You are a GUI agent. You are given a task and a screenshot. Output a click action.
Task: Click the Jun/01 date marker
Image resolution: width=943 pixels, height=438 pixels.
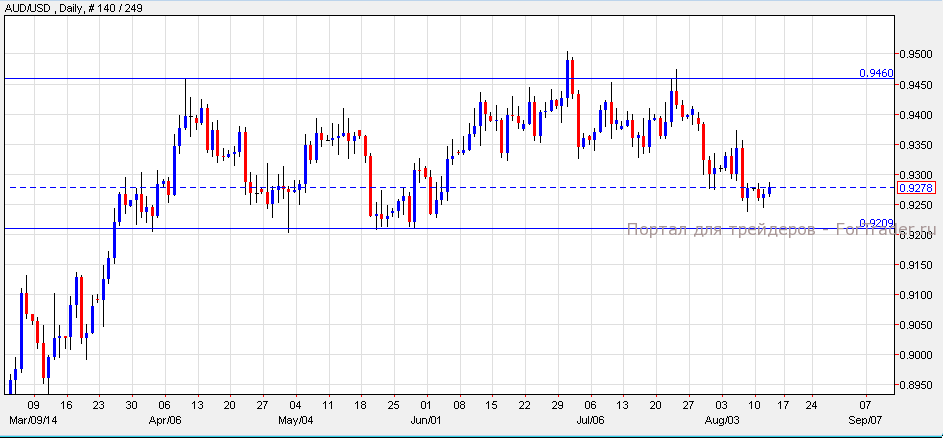(428, 420)
